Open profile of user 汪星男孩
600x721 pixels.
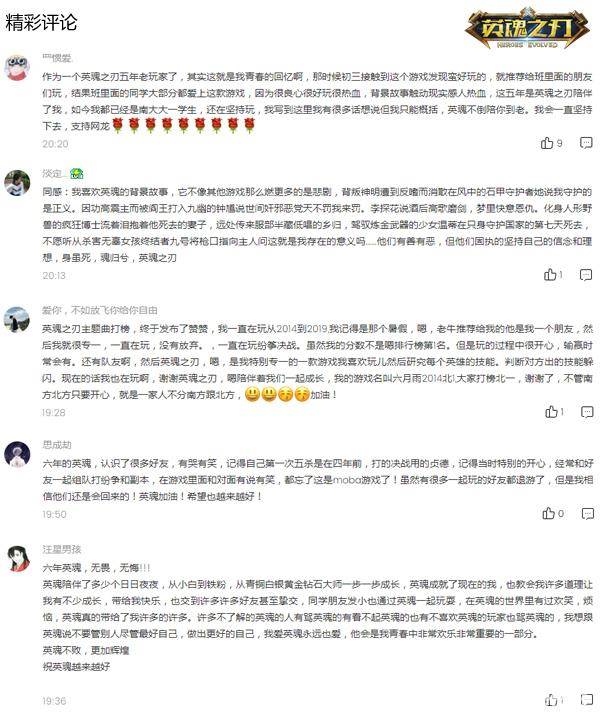coord(62,549)
